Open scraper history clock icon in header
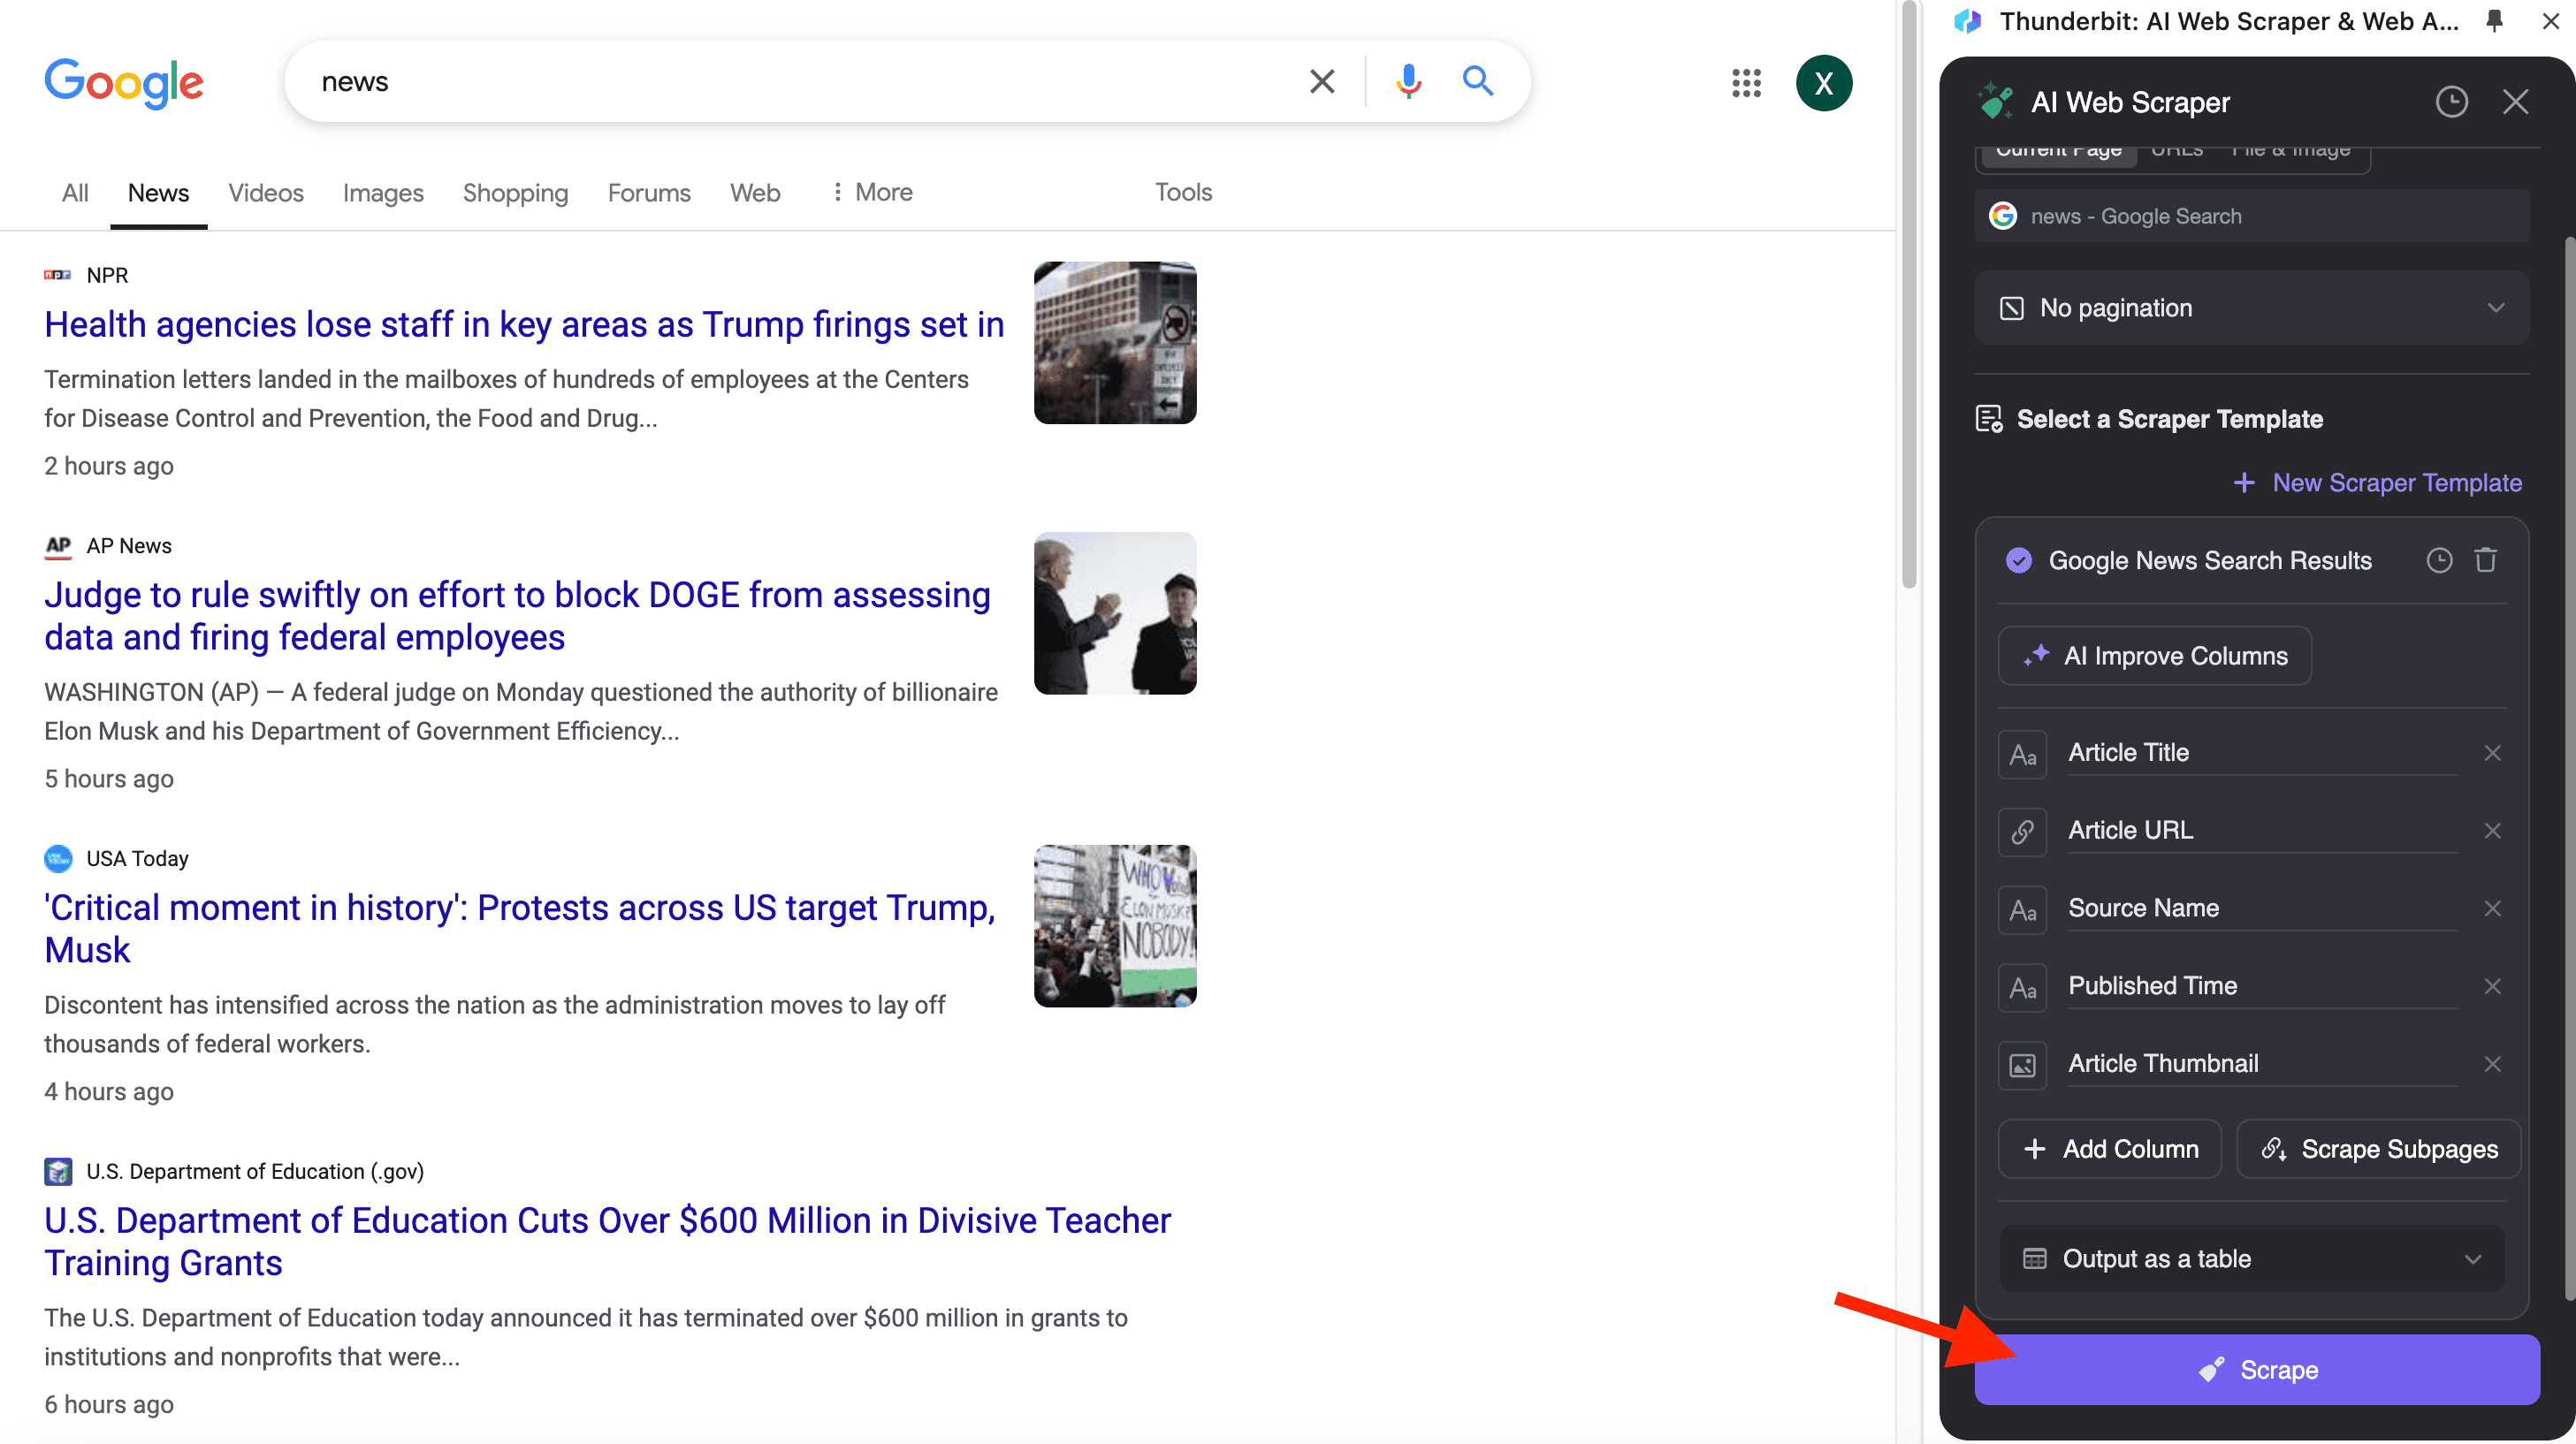 2451,102
